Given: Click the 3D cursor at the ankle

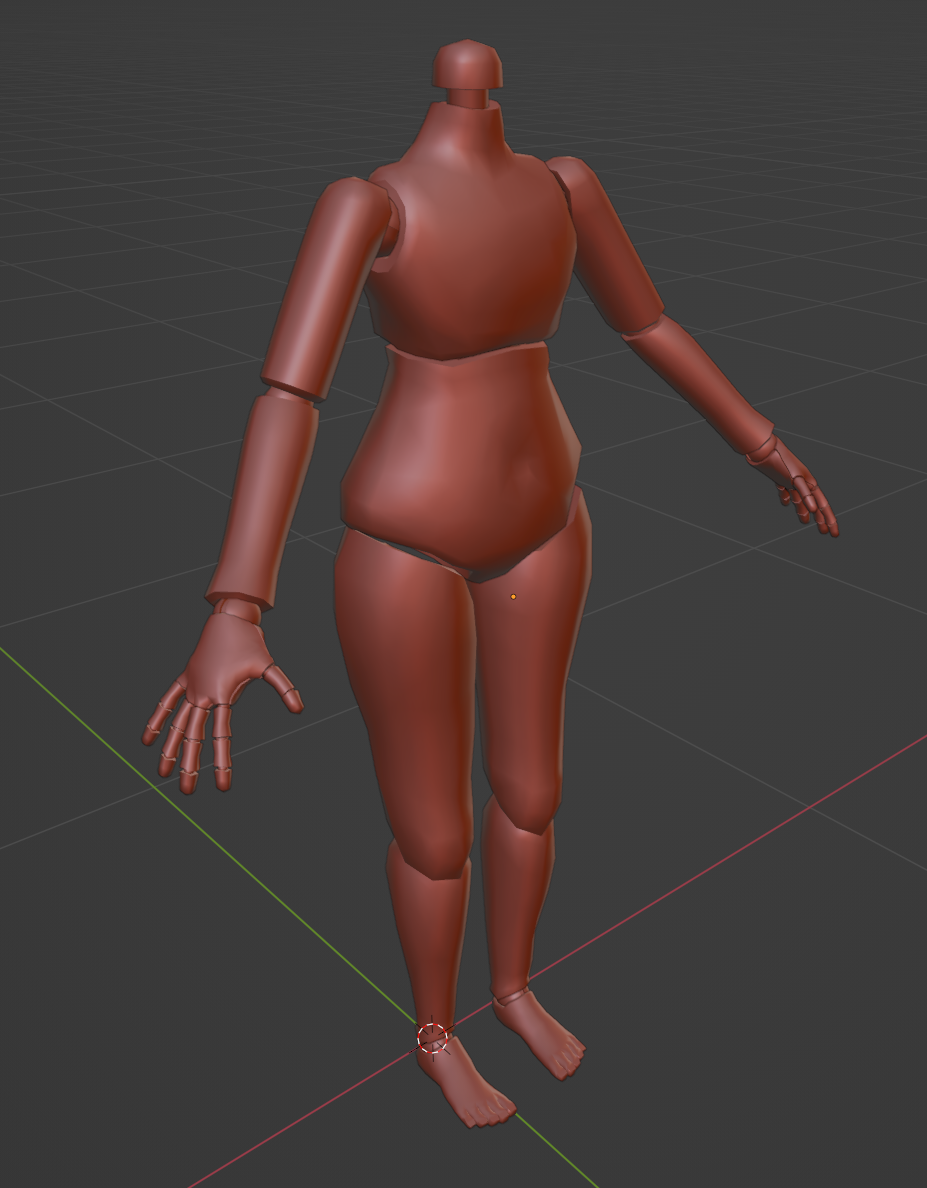Looking at the screenshot, I should point(432,1038).
